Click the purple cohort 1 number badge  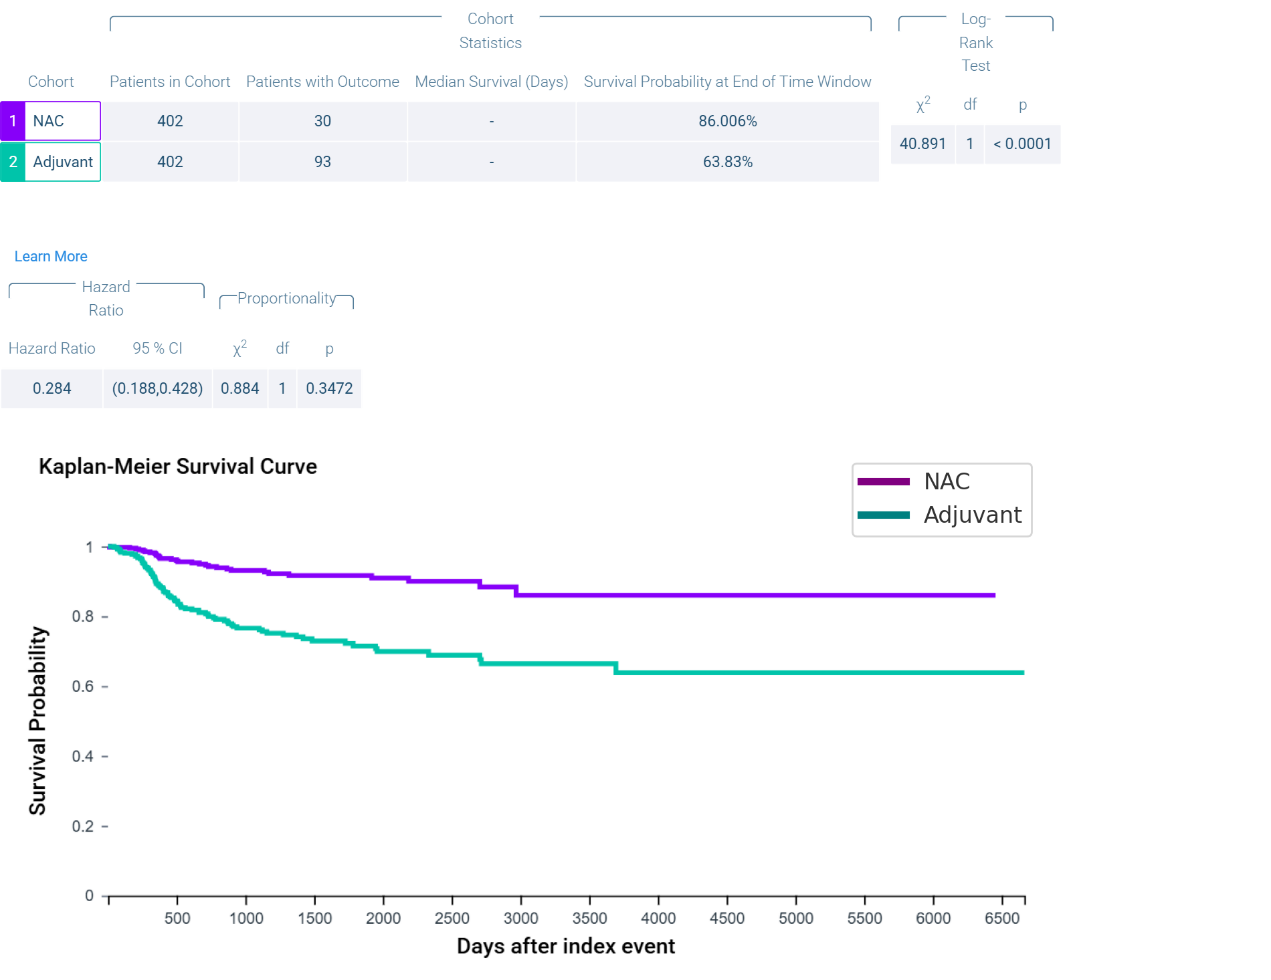click(x=13, y=121)
